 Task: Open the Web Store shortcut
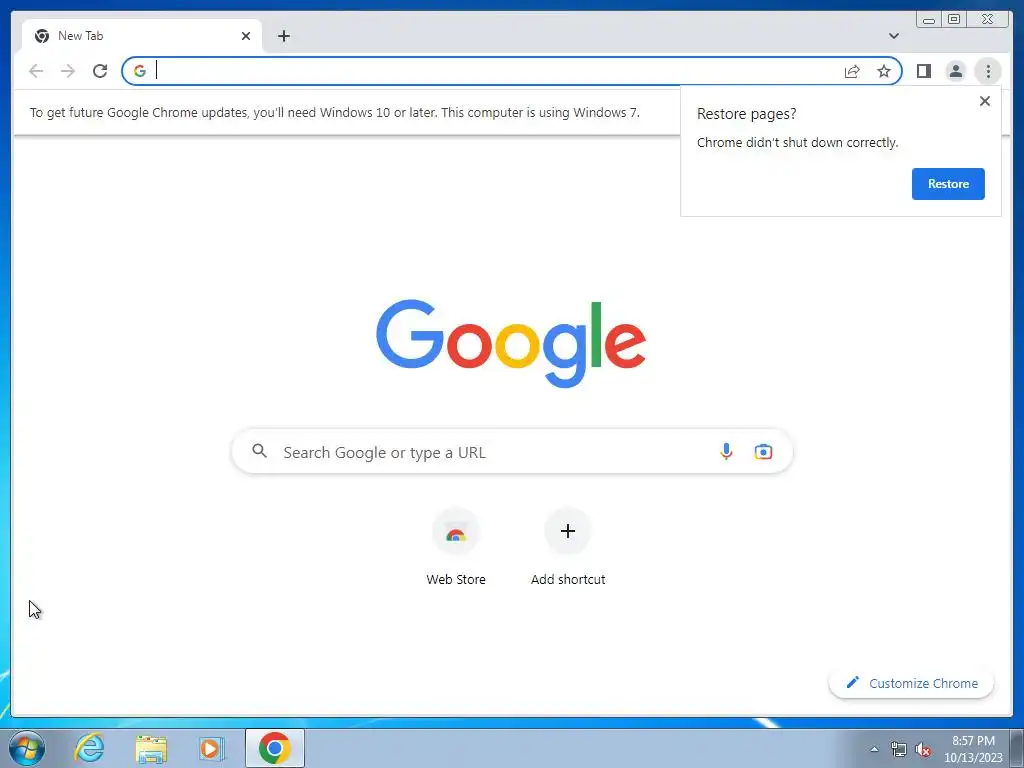pyautogui.click(x=456, y=547)
